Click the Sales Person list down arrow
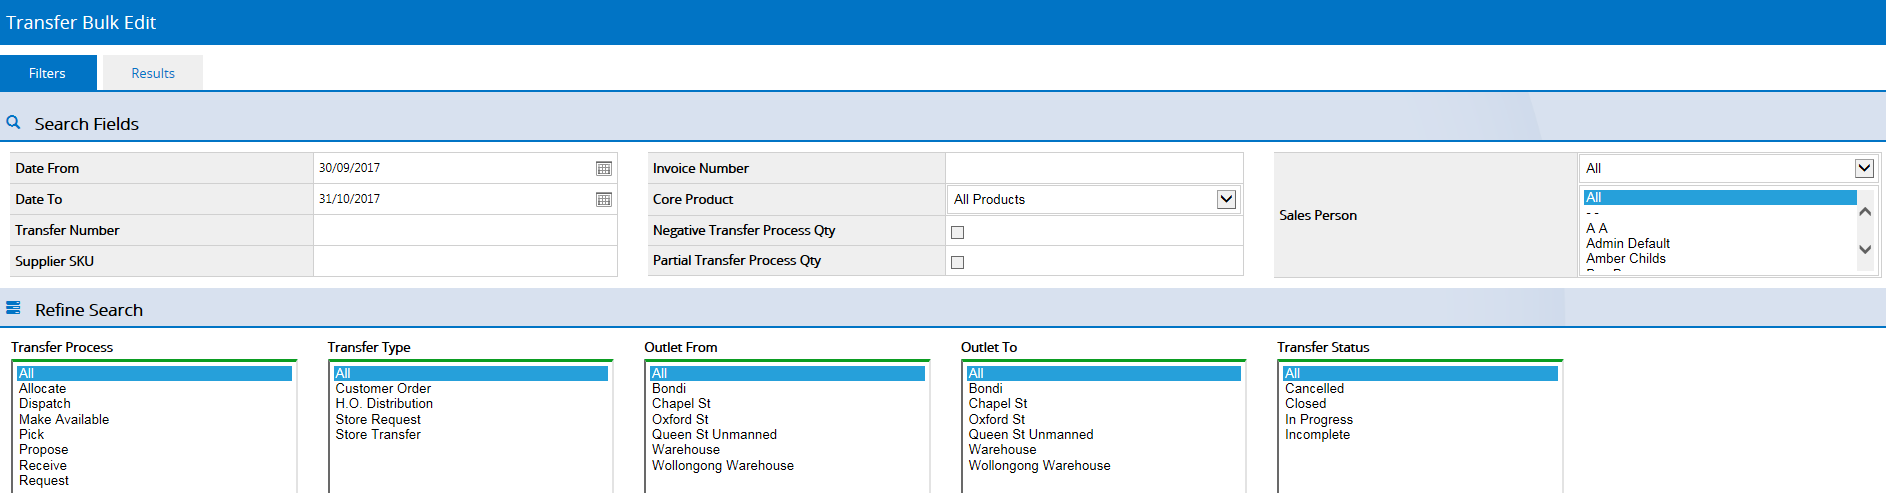Screen dimensions: 1886x493 click(1865, 249)
